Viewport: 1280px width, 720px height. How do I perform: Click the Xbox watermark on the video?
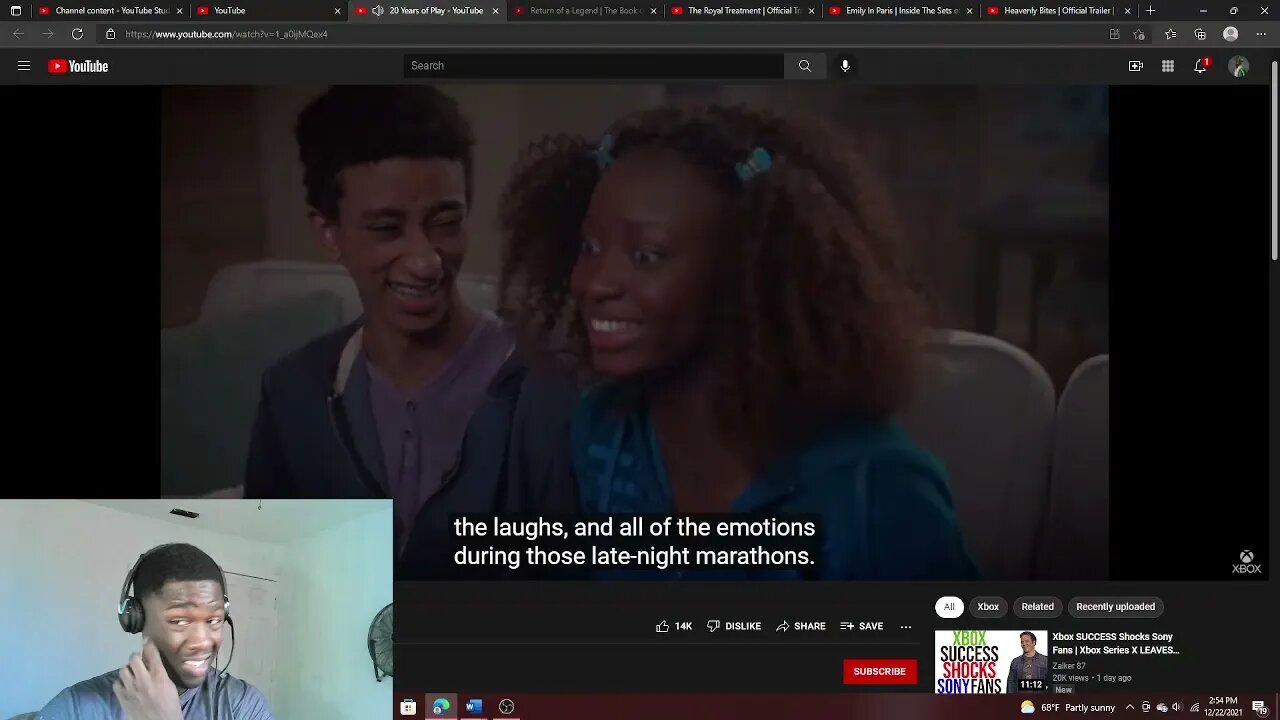(x=1246, y=562)
